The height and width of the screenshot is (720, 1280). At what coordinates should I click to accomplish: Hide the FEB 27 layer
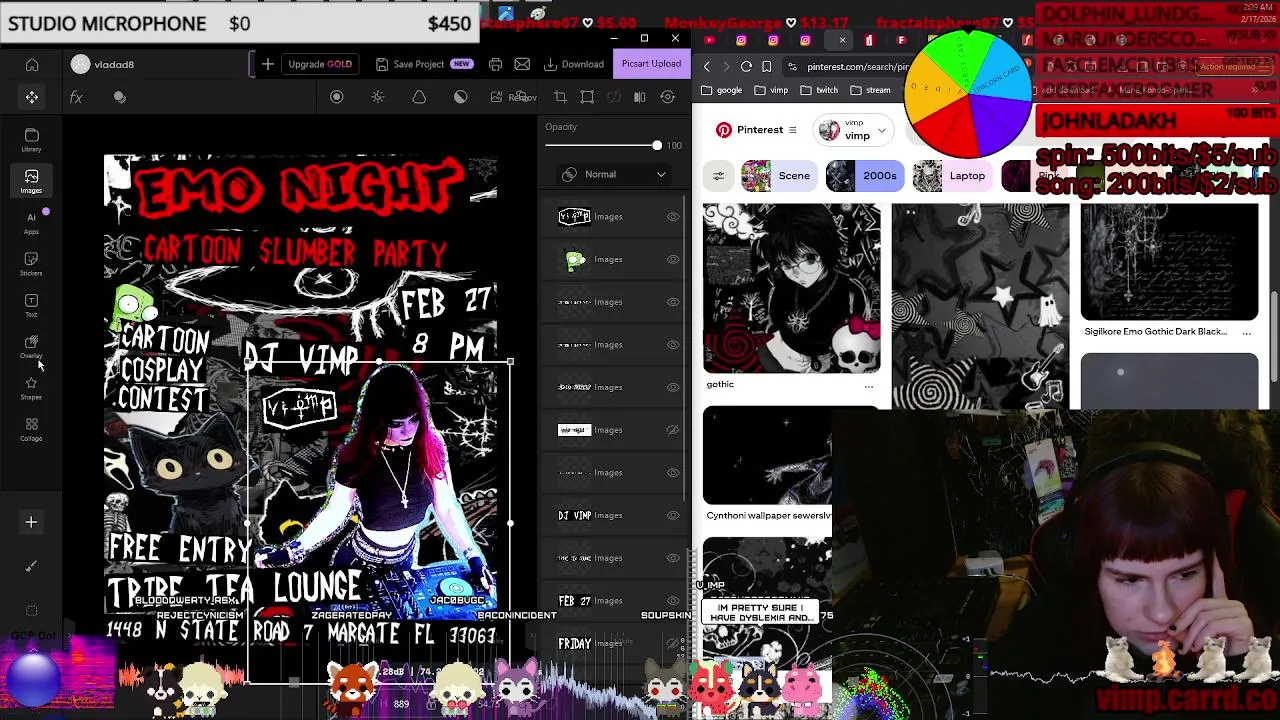point(673,600)
